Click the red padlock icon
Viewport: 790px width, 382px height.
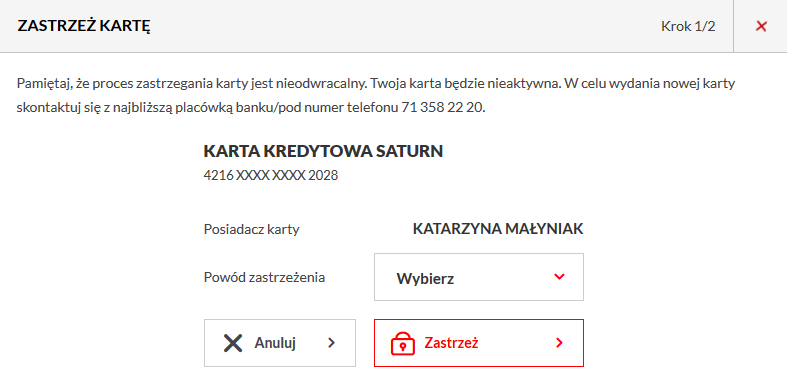(x=403, y=343)
